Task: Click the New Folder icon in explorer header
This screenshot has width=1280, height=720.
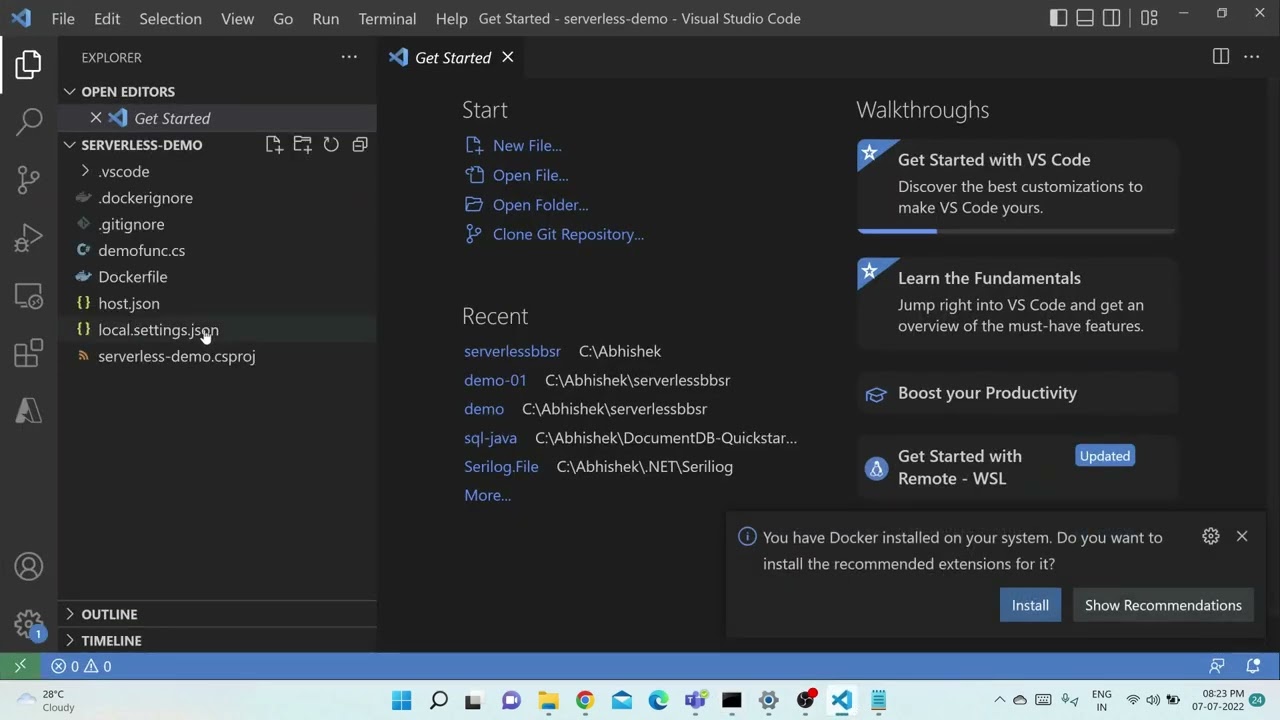Action: coord(302,145)
